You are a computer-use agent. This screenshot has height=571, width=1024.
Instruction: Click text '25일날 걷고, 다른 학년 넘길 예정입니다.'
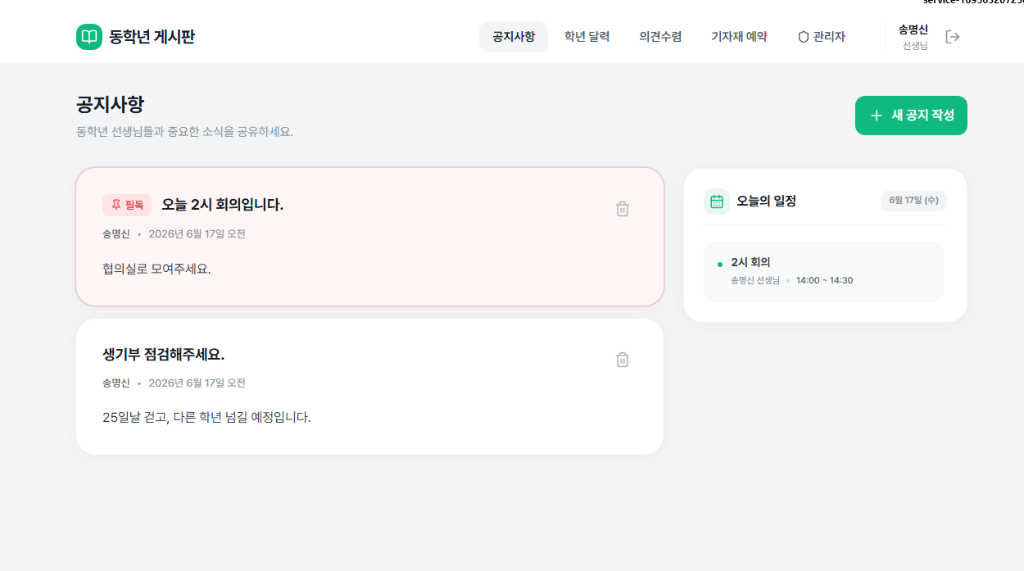click(206, 417)
